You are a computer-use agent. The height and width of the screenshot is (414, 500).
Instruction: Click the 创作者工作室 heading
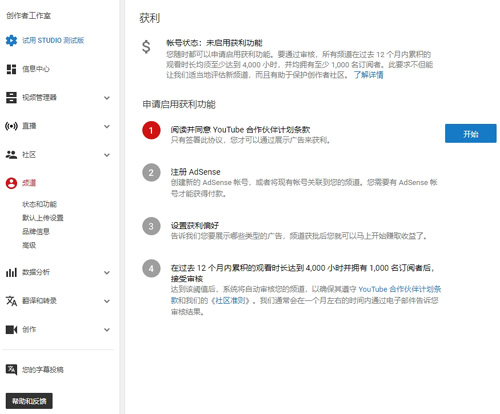click(x=29, y=16)
